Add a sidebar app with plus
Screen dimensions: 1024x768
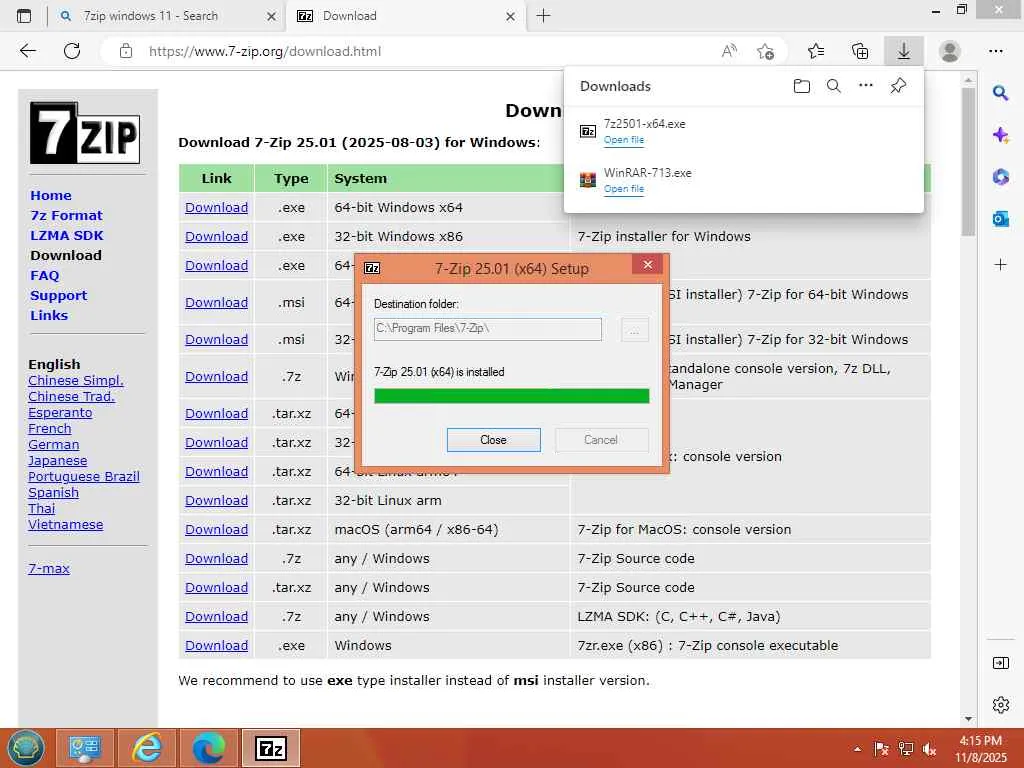(x=1000, y=264)
